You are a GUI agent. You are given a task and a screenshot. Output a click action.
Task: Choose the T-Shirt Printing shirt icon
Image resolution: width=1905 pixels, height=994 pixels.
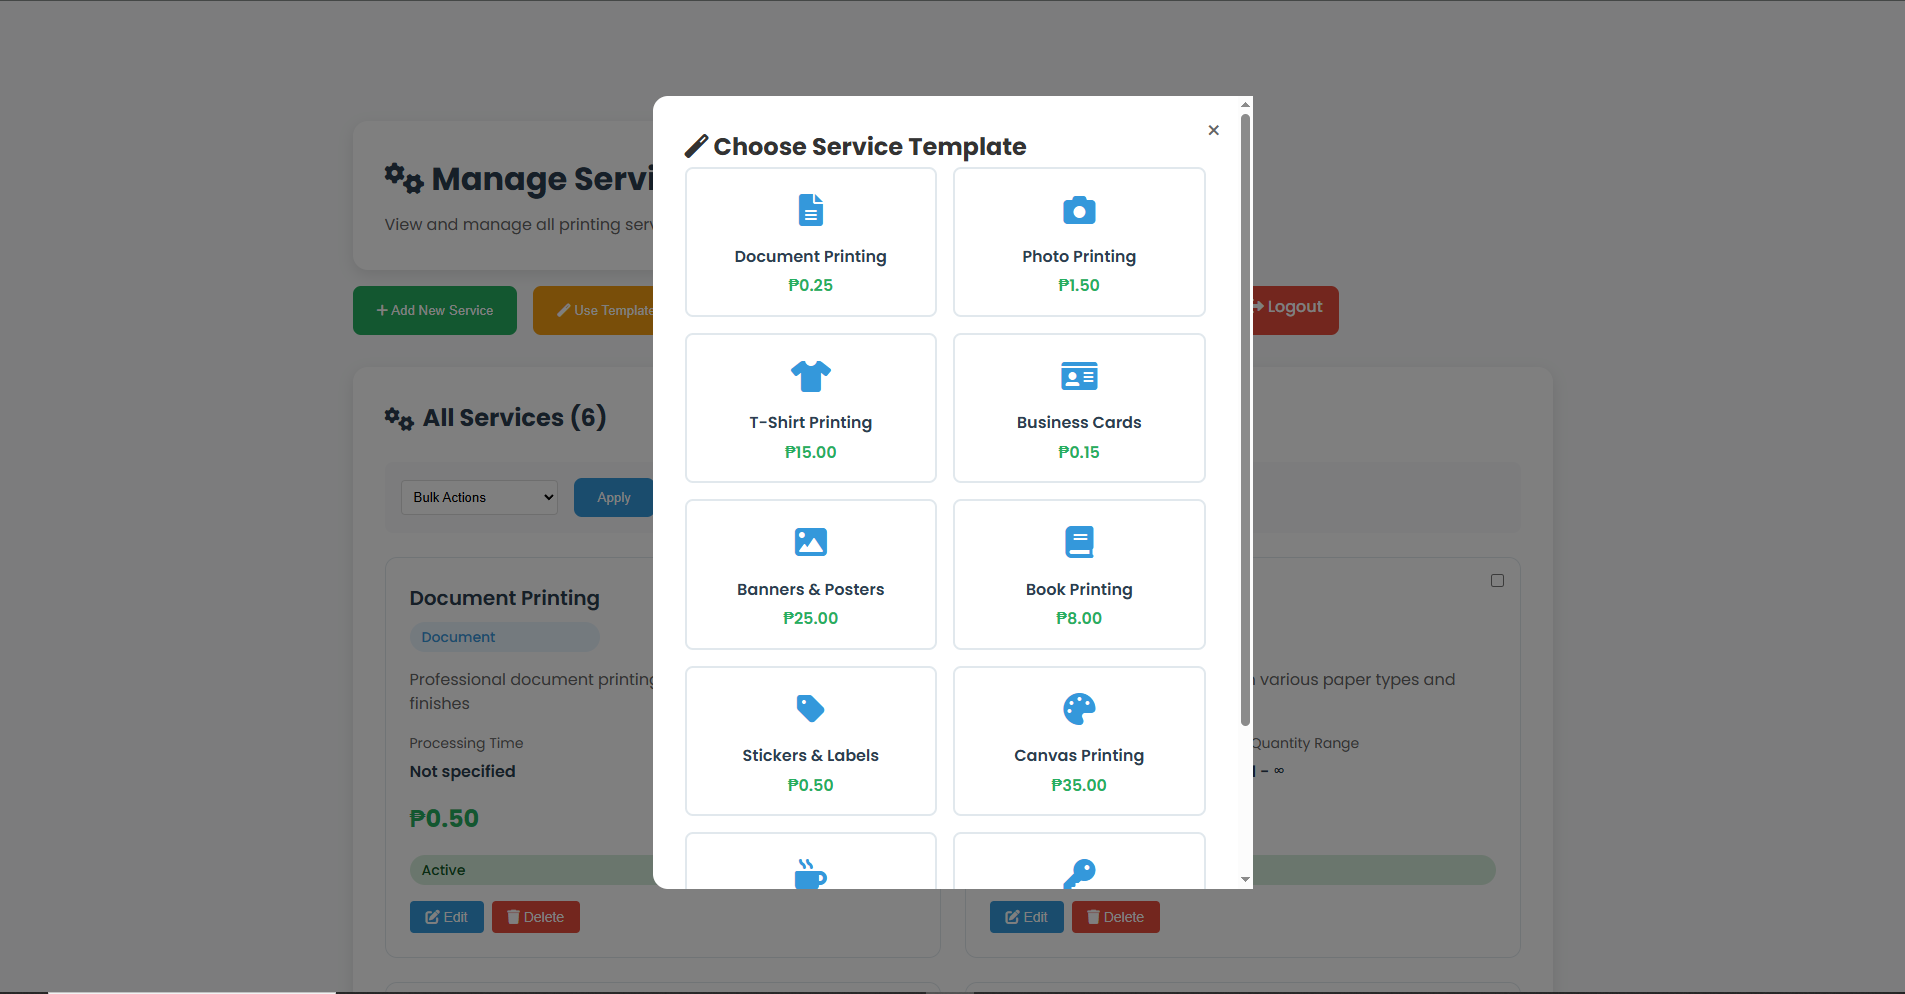click(x=810, y=376)
